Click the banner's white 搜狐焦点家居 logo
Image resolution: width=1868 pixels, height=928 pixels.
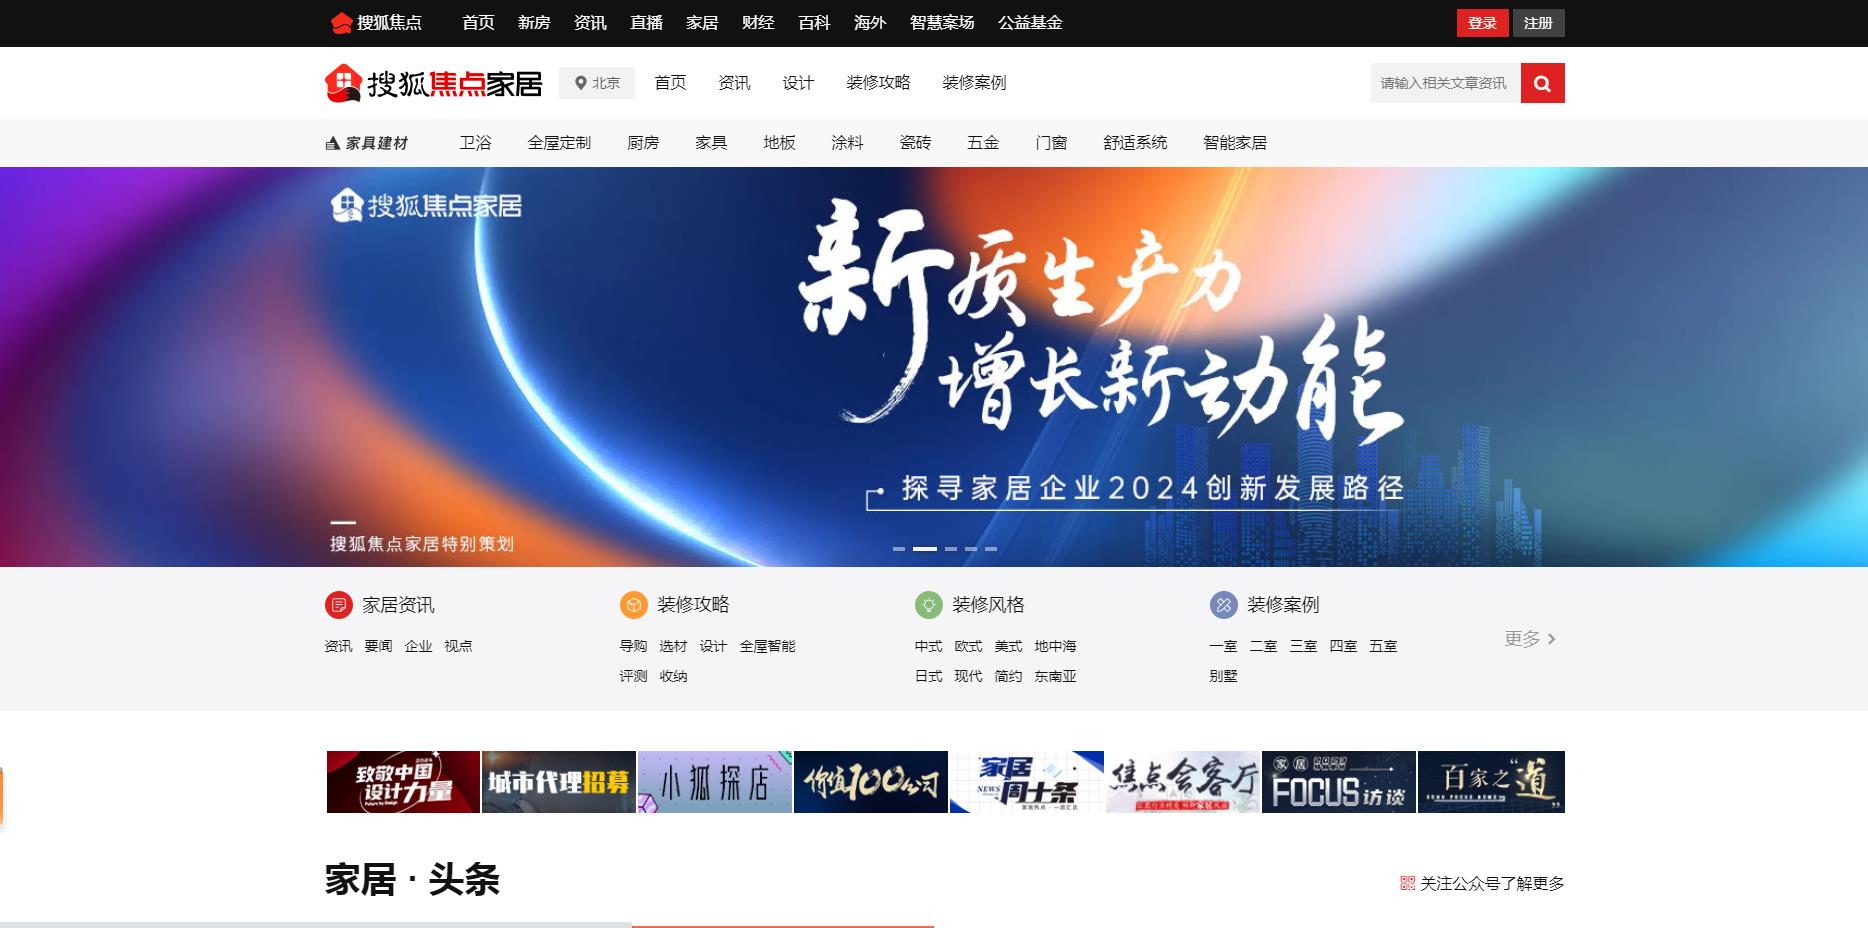pos(427,205)
